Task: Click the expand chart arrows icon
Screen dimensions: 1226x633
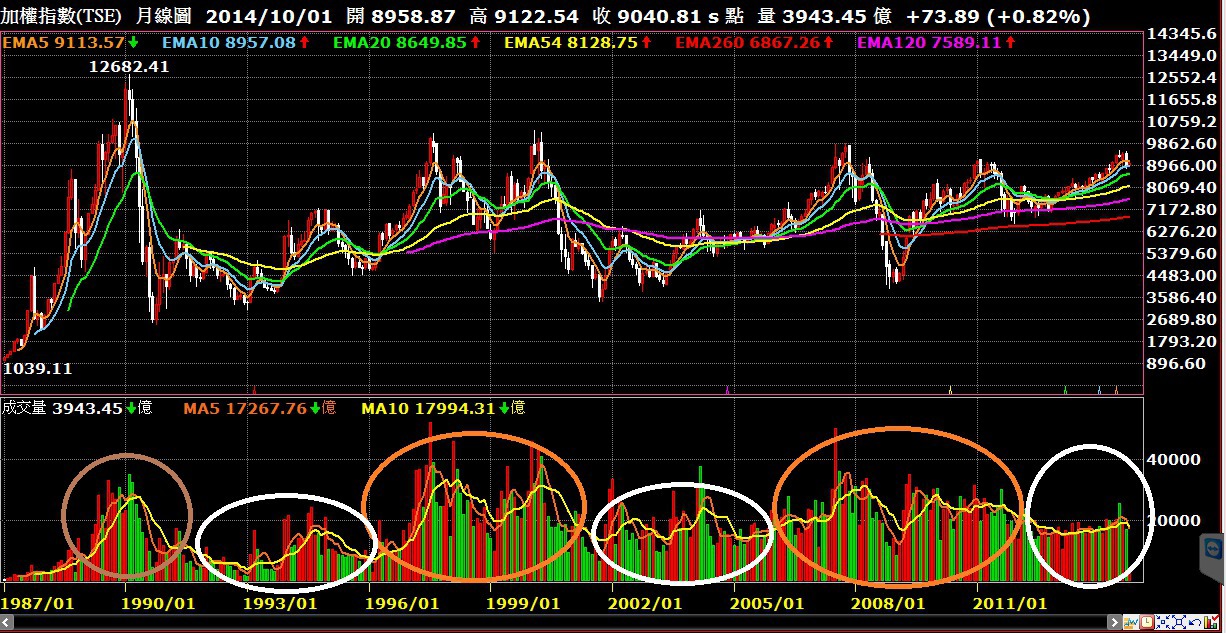Action: click(x=1179, y=622)
